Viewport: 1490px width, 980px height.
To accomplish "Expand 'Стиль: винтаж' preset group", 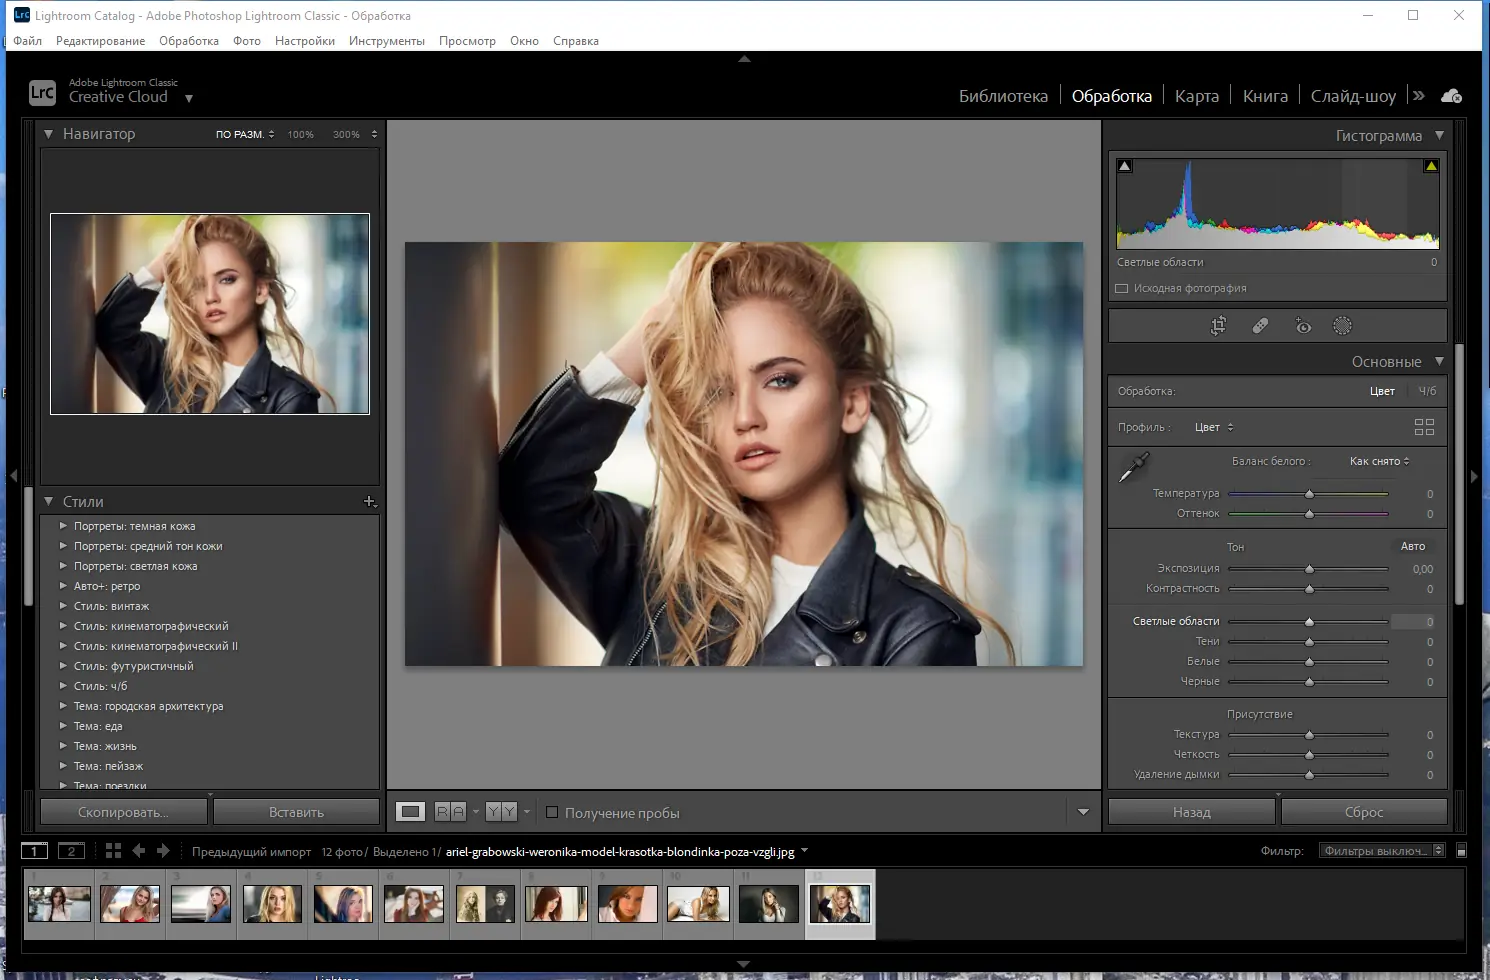I will point(64,606).
